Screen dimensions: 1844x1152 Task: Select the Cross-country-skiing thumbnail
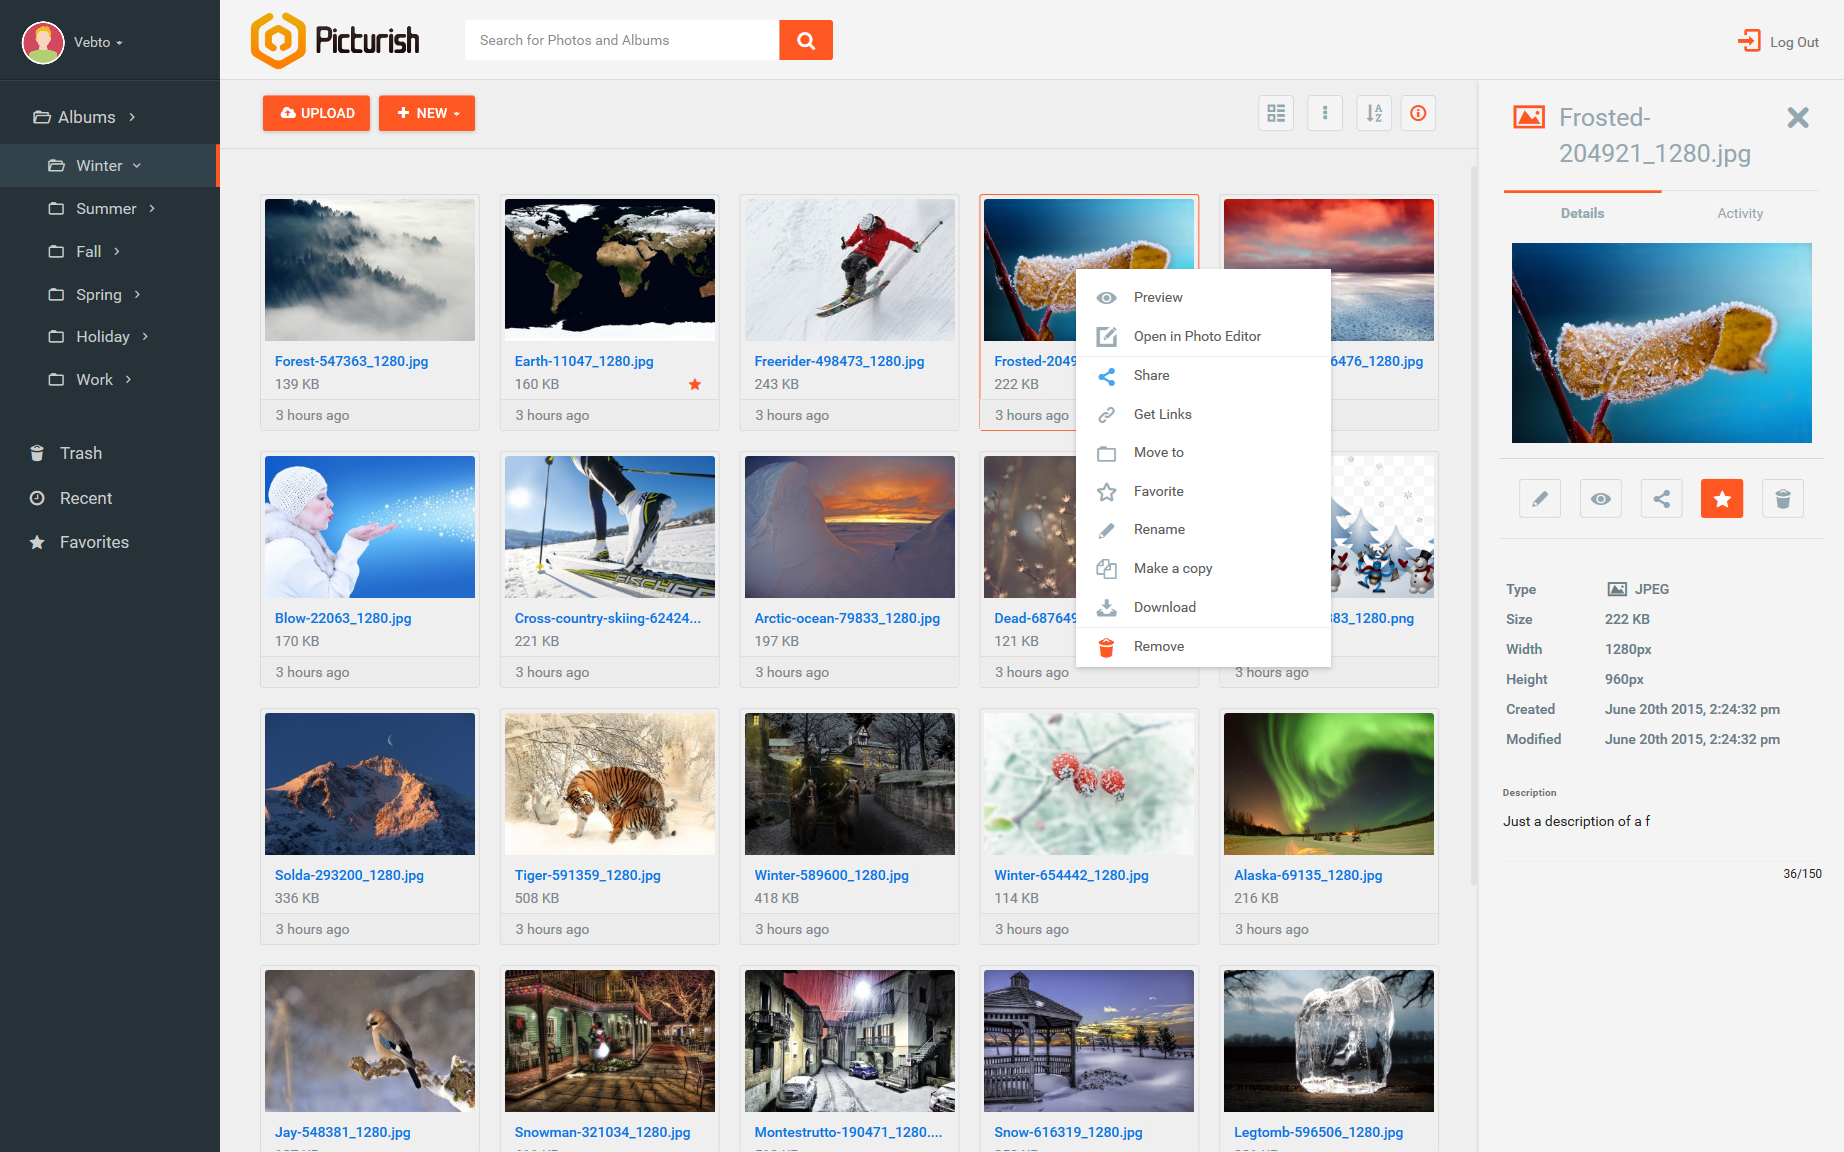click(x=610, y=527)
